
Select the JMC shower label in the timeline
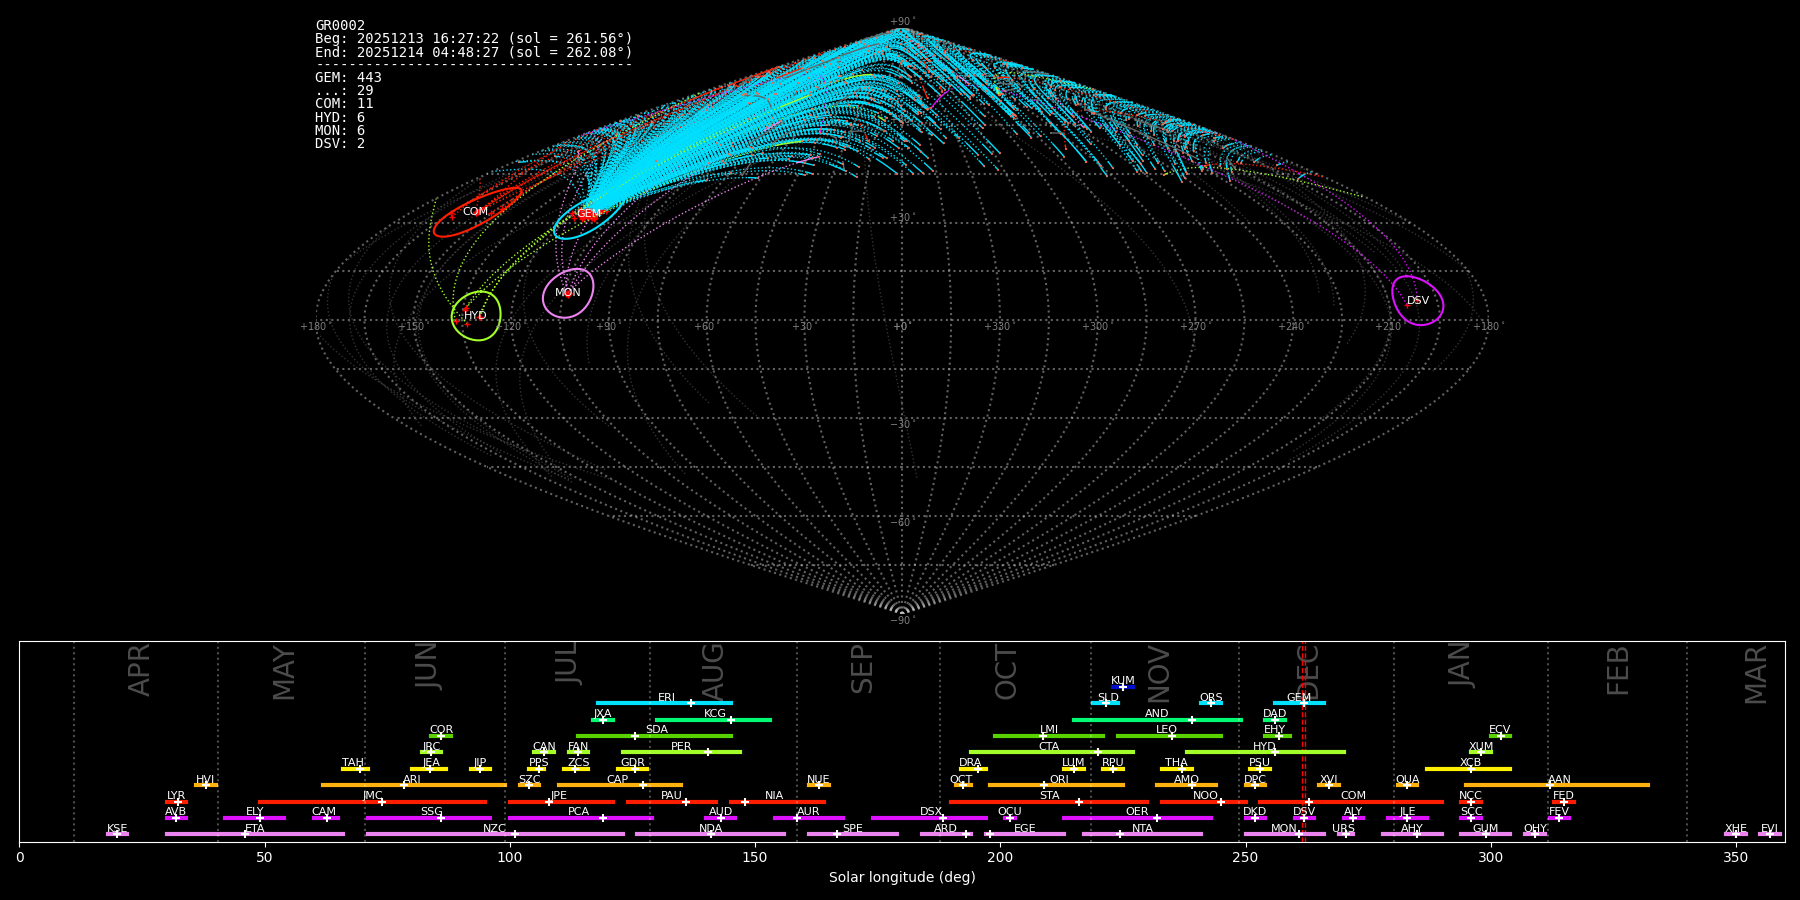(x=372, y=795)
